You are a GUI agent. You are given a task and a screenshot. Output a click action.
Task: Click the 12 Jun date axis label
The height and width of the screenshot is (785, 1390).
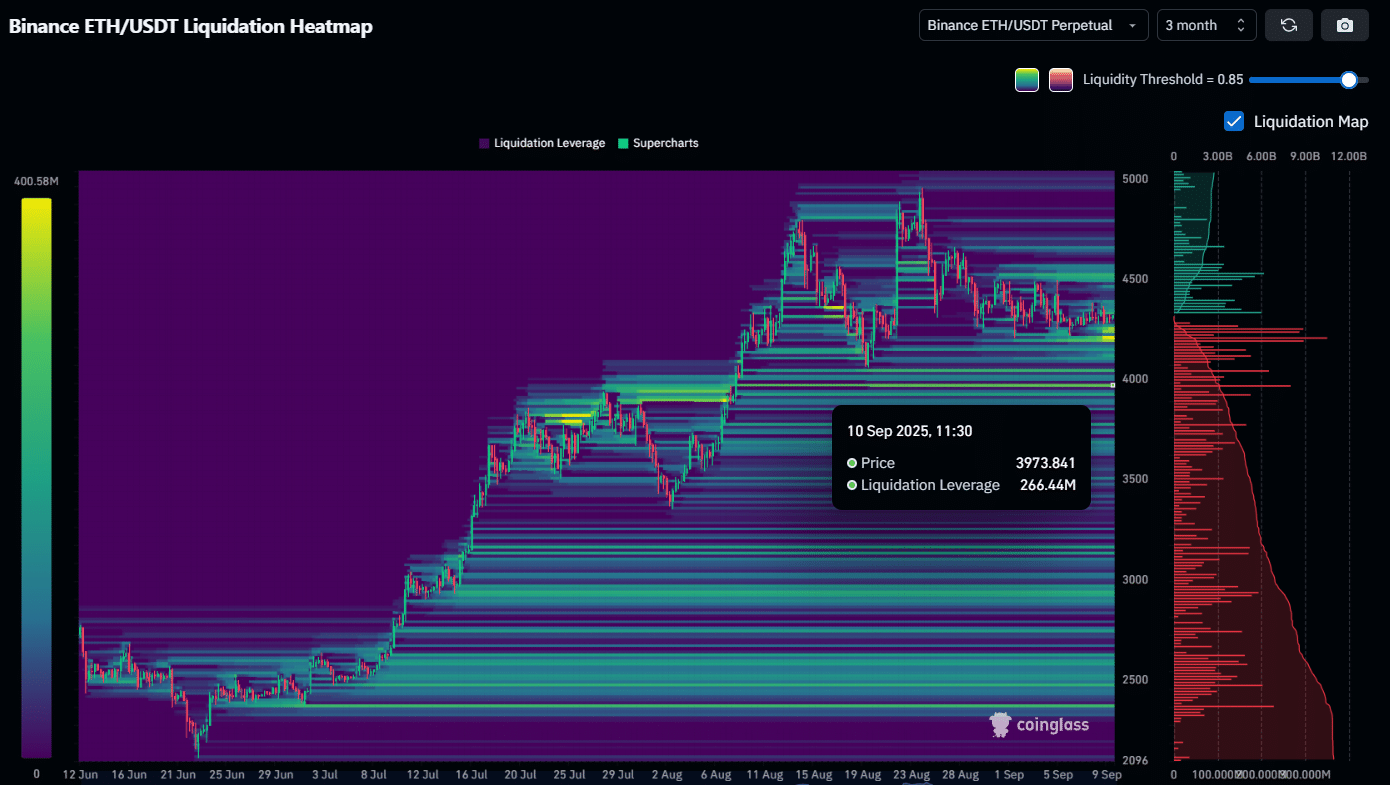[x=80, y=774]
